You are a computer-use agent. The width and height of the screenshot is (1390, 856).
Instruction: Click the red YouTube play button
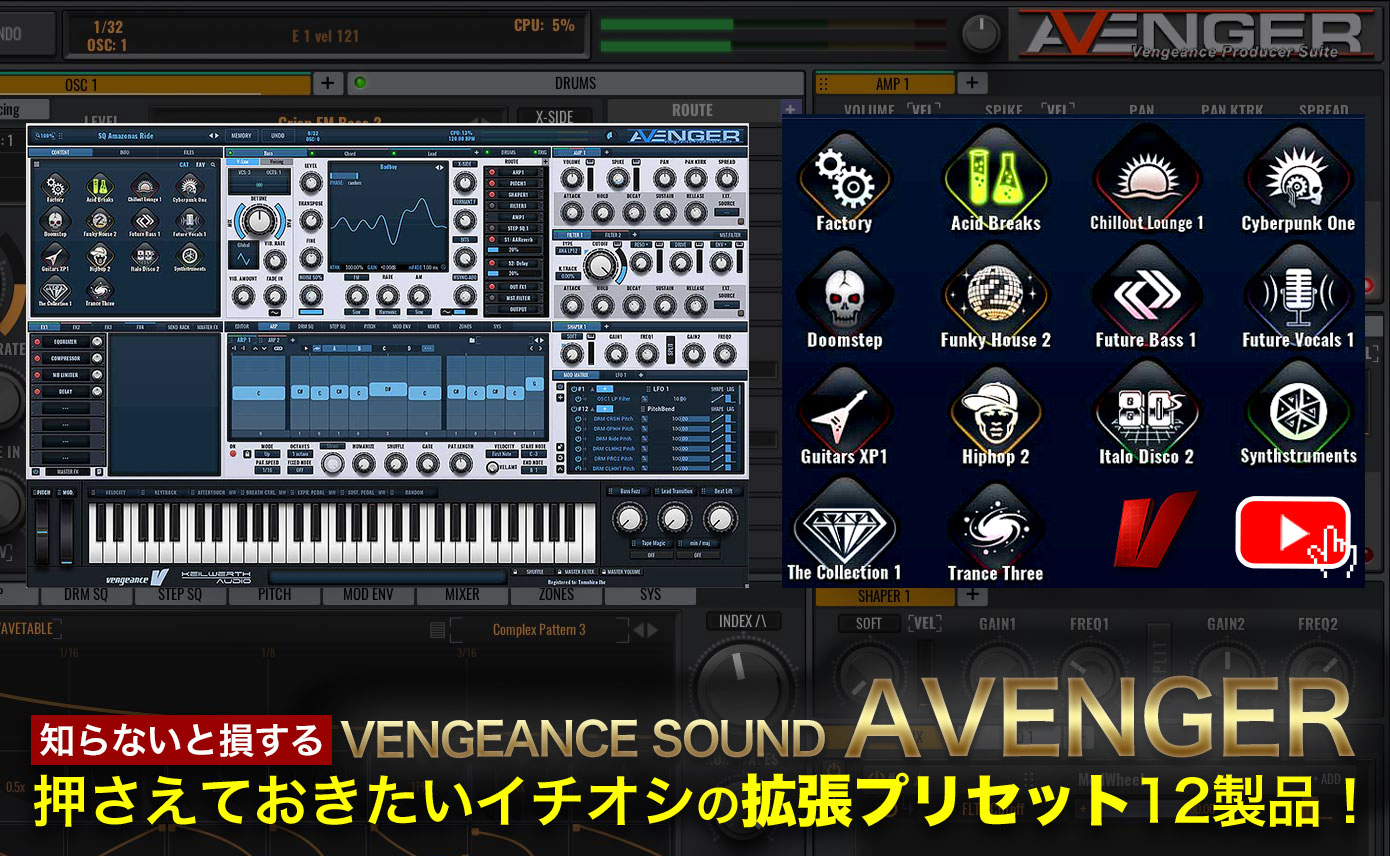point(1293,532)
